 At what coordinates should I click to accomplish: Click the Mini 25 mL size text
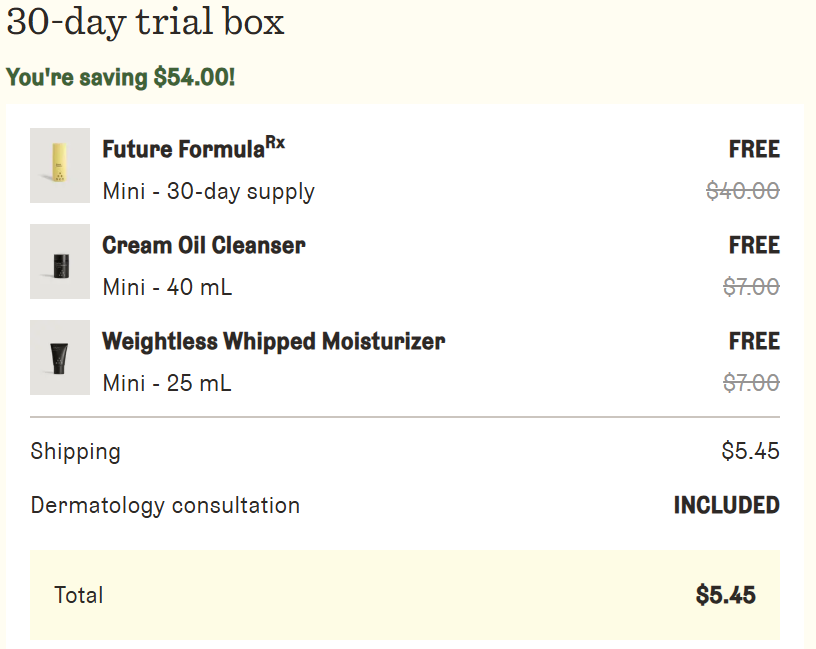pos(167,383)
